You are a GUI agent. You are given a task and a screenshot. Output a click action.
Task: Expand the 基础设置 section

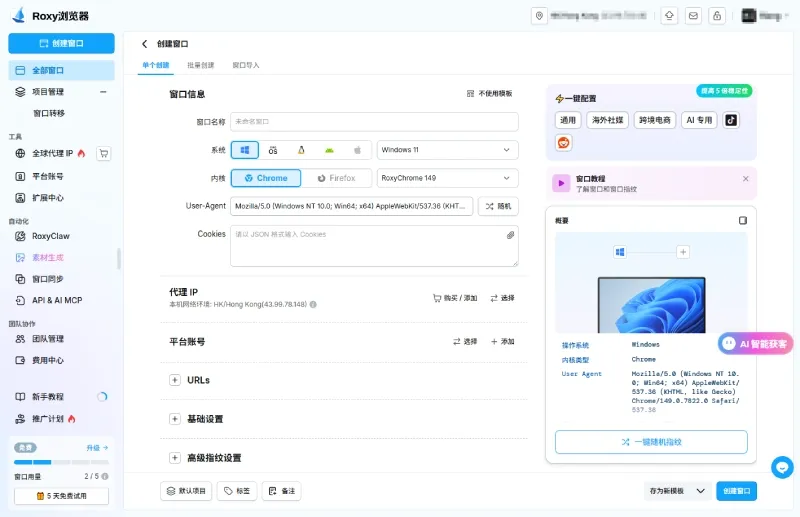(x=174, y=419)
